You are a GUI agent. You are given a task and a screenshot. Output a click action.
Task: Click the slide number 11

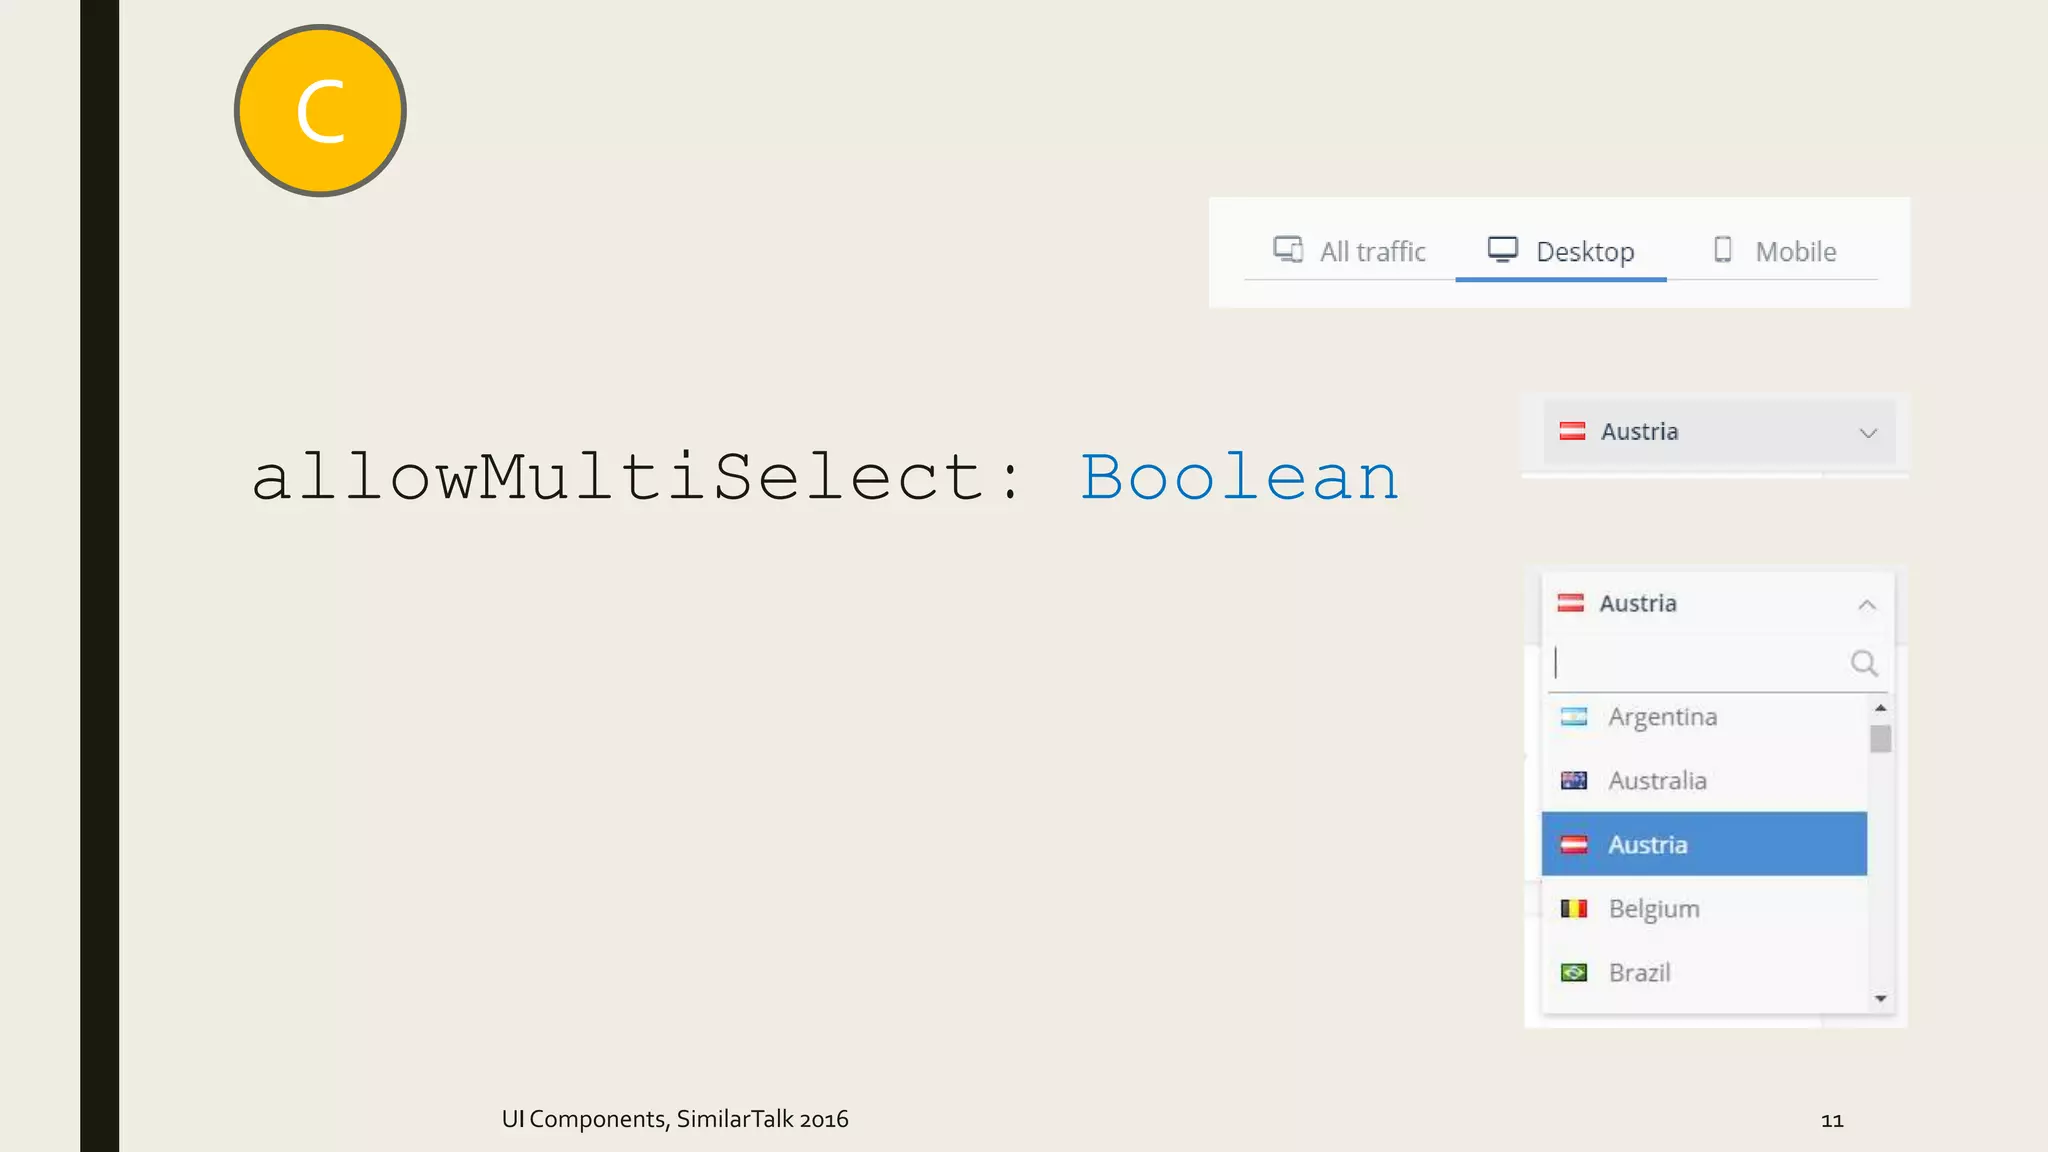[x=1832, y=1121]
